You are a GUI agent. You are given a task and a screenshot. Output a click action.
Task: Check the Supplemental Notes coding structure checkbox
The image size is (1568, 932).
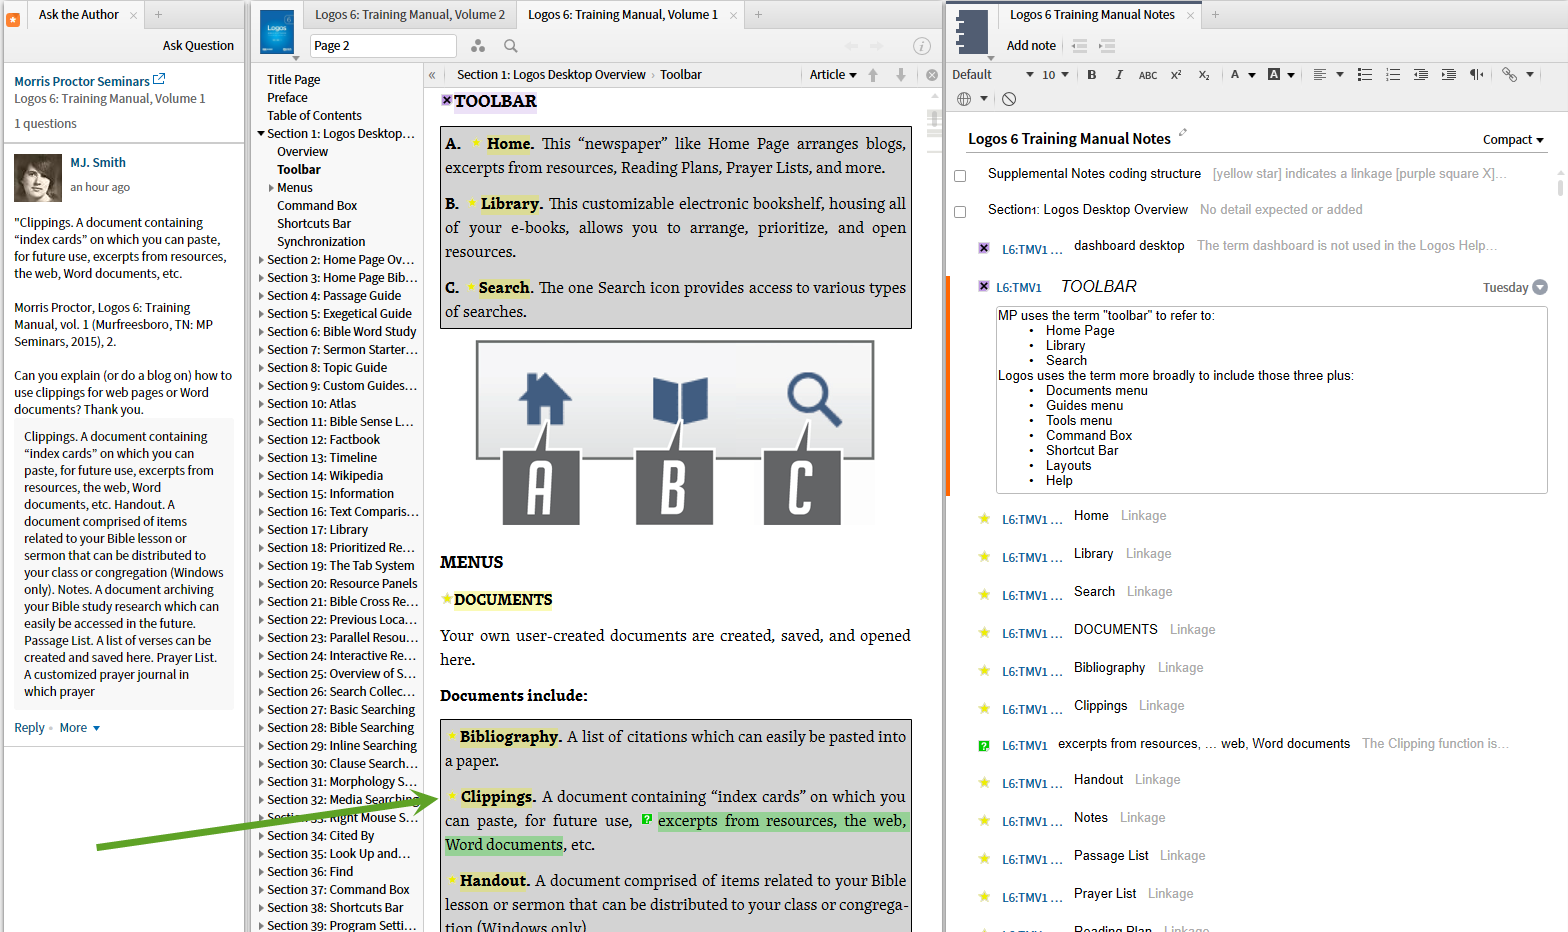[x=960, y=175]
